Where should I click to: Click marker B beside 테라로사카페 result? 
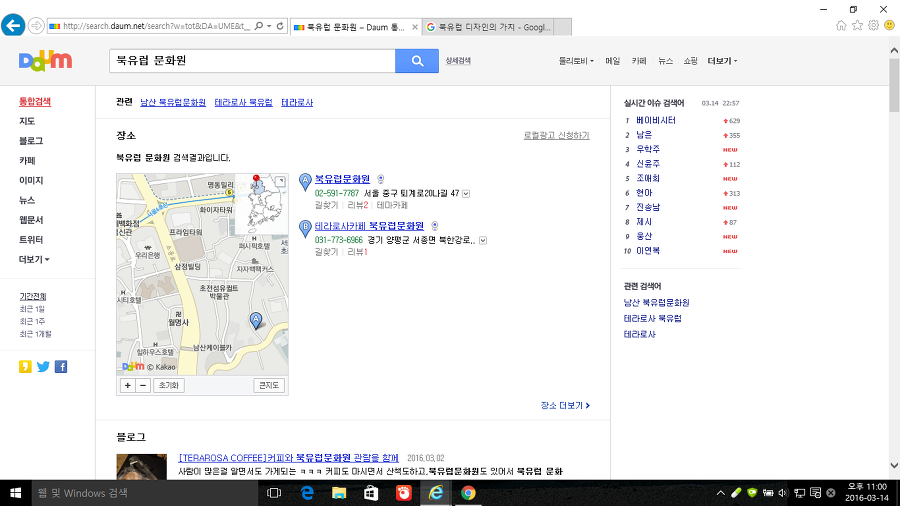[305, 229]
